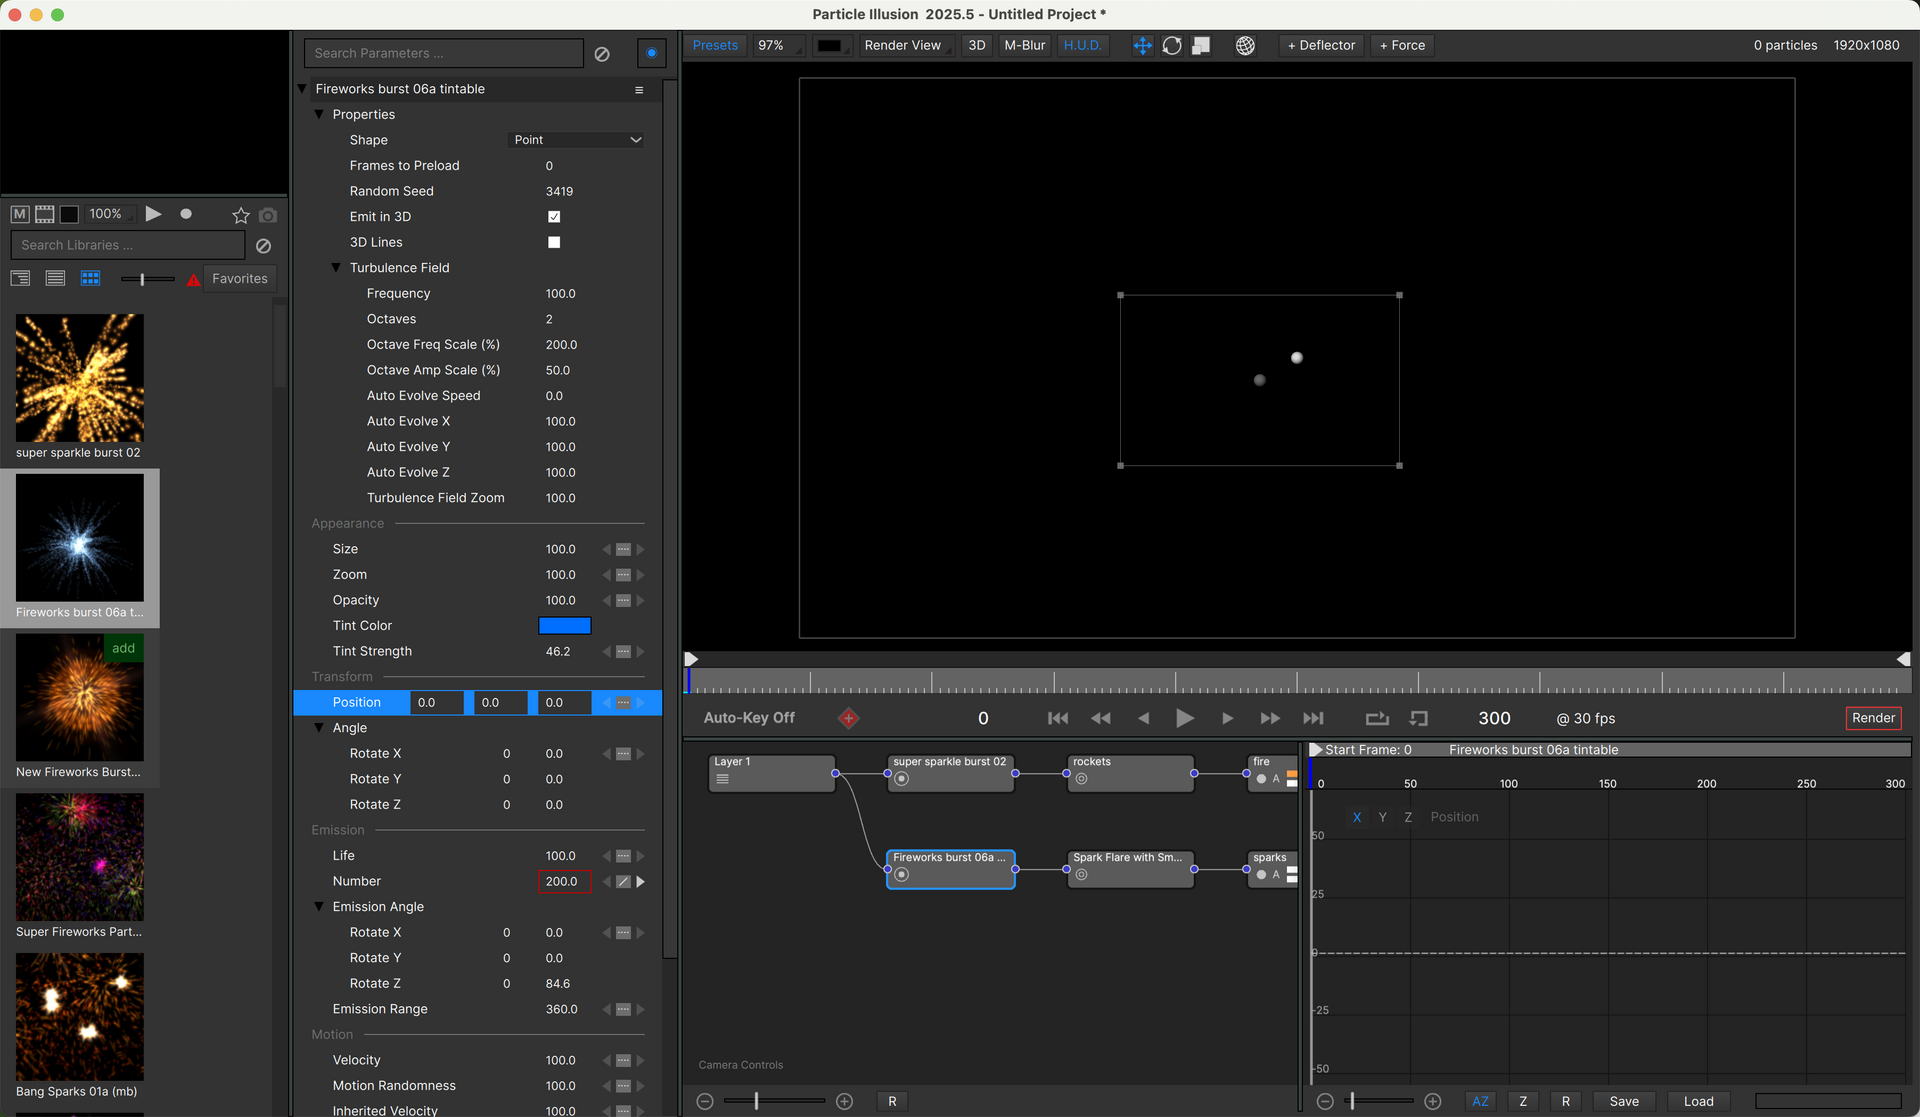
Task: Open the Shape dropdown set to Point
Action: pyautogui.click(x=577, y=140)
